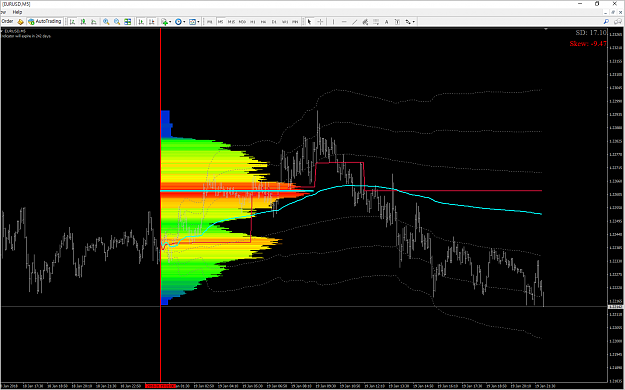Click the chart shift triangle marker

point(546,29)
